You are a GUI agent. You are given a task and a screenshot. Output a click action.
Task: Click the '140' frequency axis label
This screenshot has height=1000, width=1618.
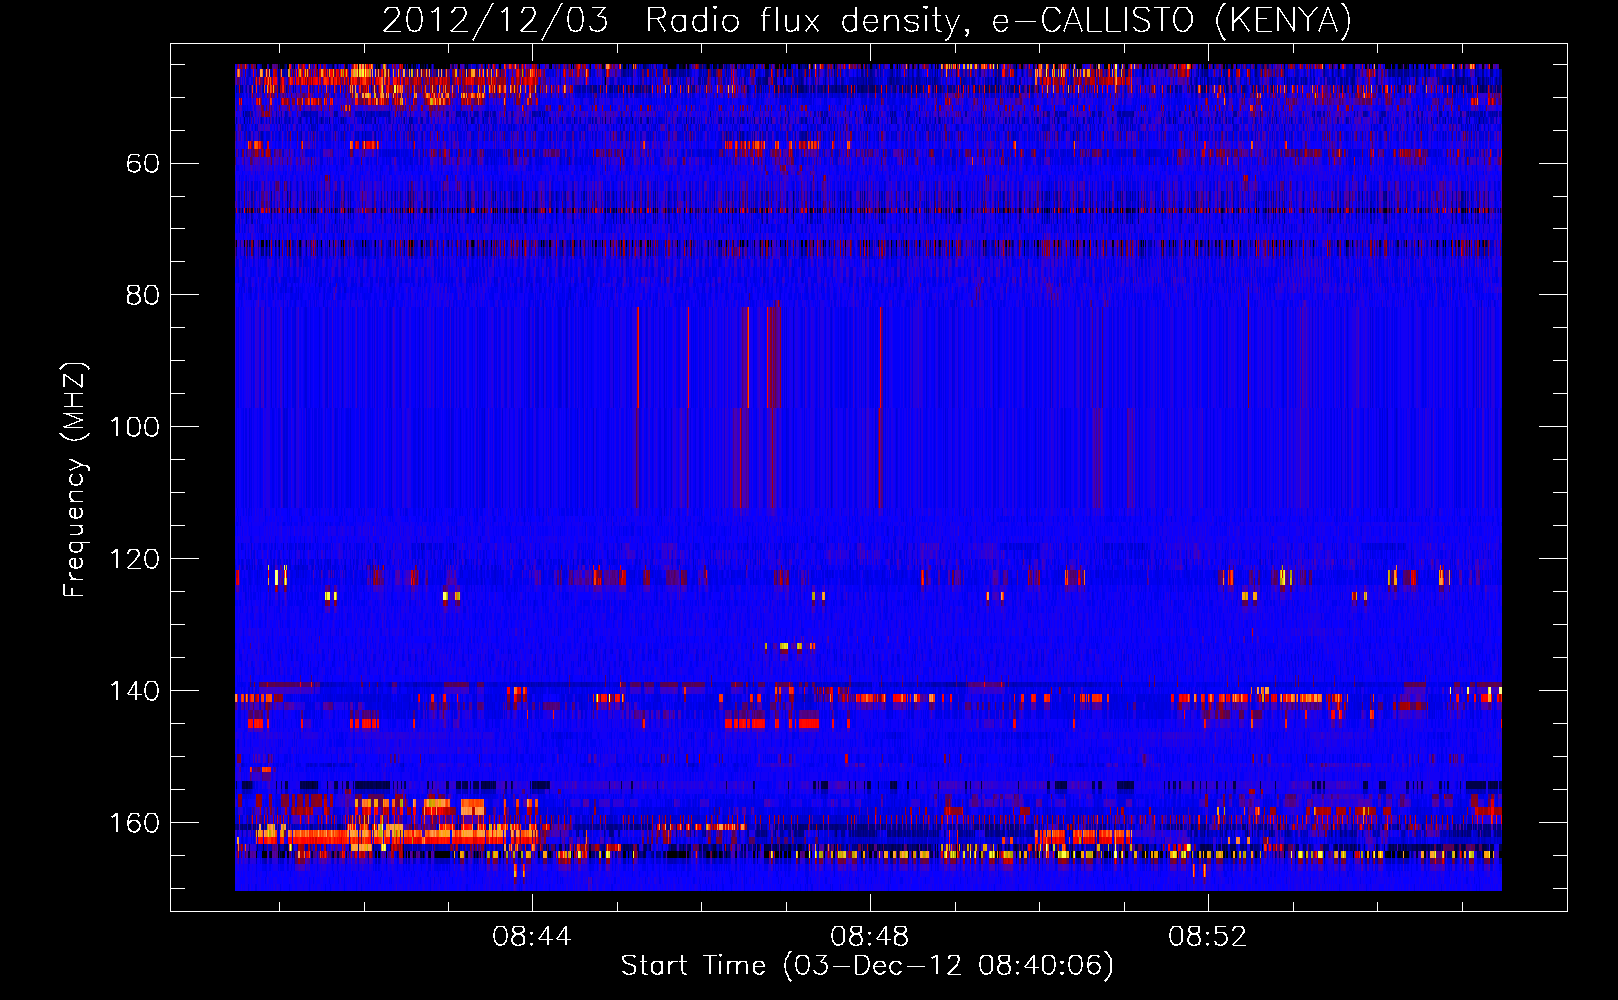pos(134,691)
